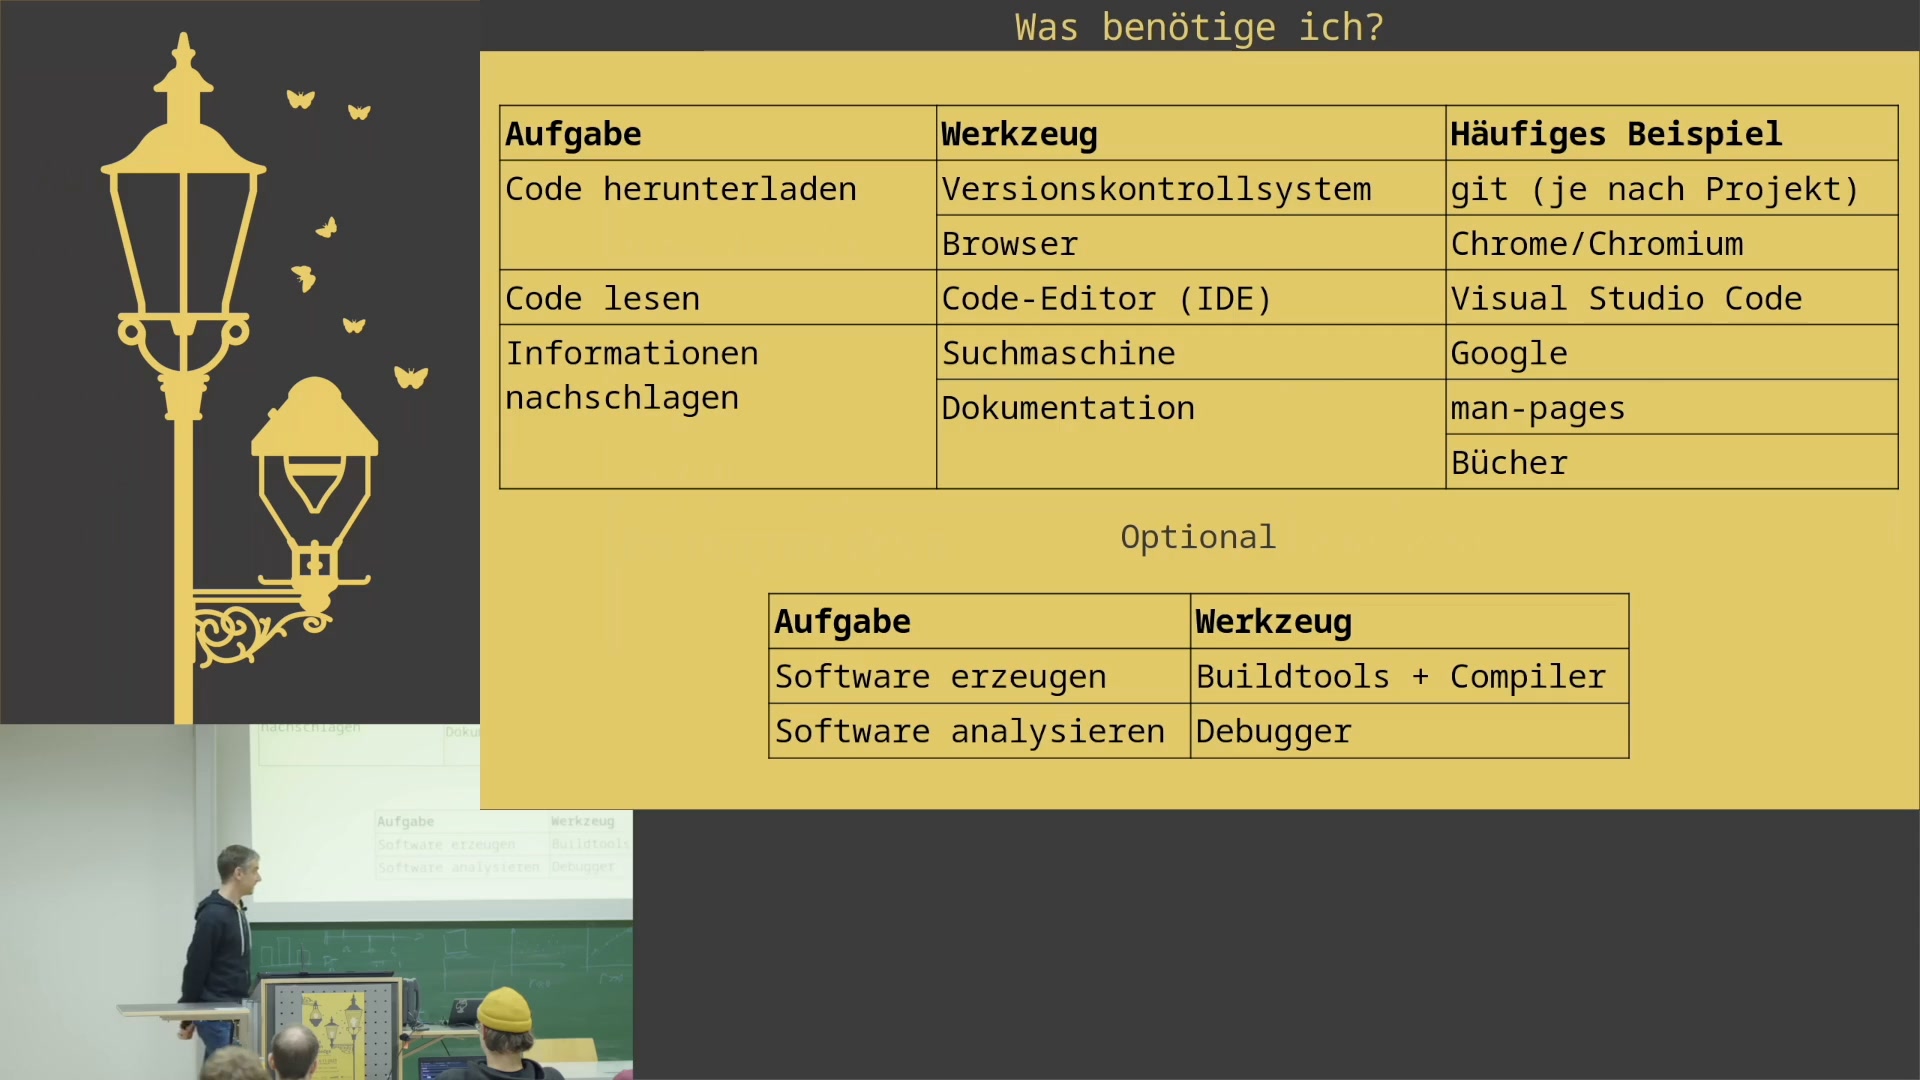Click the "Aufgabe" header of the top table
1920x1080 pixels.
(x=573, y=134)
